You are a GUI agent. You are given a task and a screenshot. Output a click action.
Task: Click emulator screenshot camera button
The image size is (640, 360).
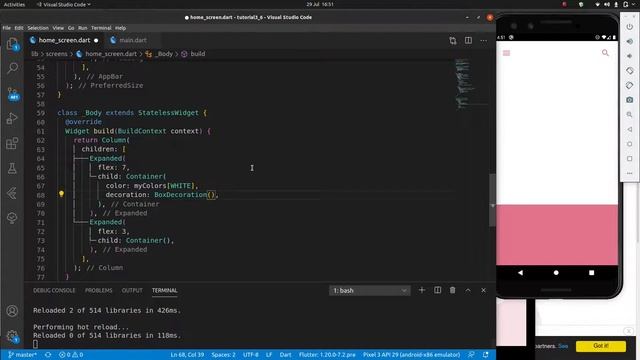tap(629, 100)
